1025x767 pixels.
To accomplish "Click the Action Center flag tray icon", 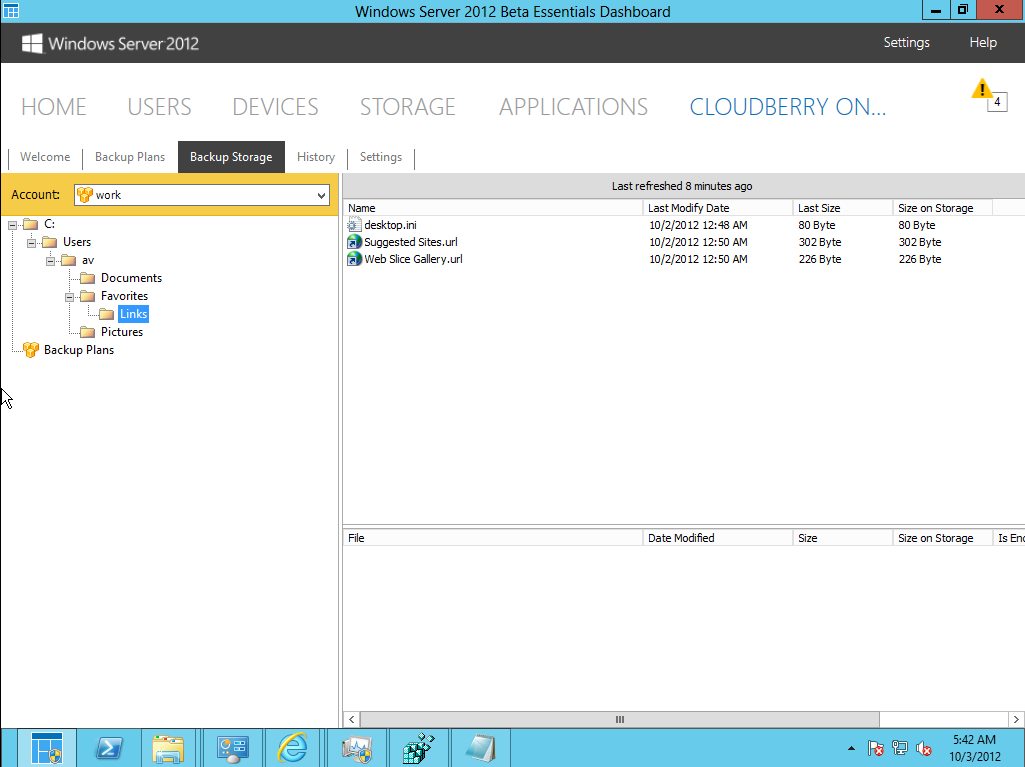I will click(875, 748).
